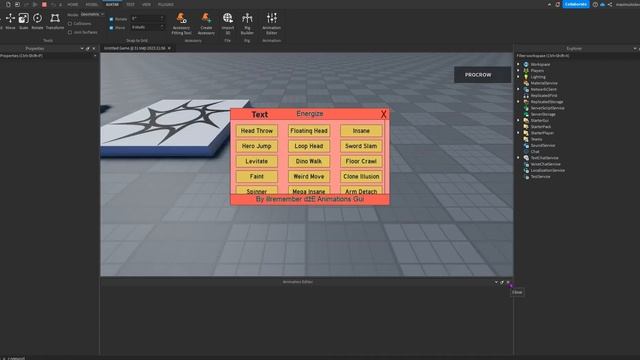640x360 pixels.
Task: Expand the Lighting tree node
Action: [518, 77]
